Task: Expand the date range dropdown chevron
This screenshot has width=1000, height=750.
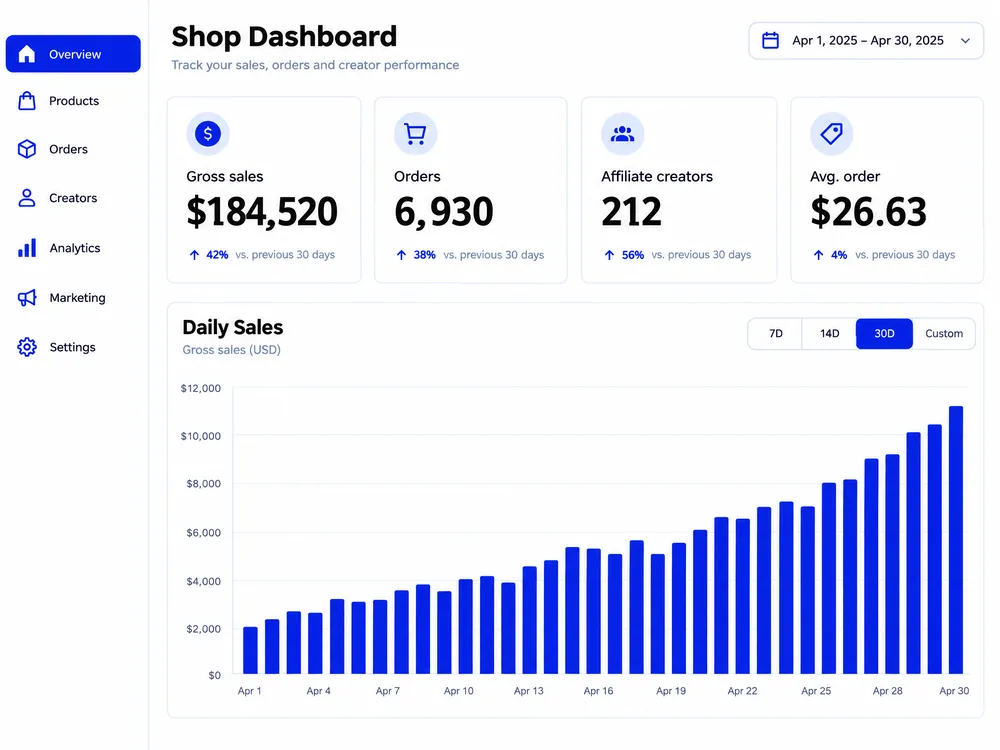Action: pos(966,41)
